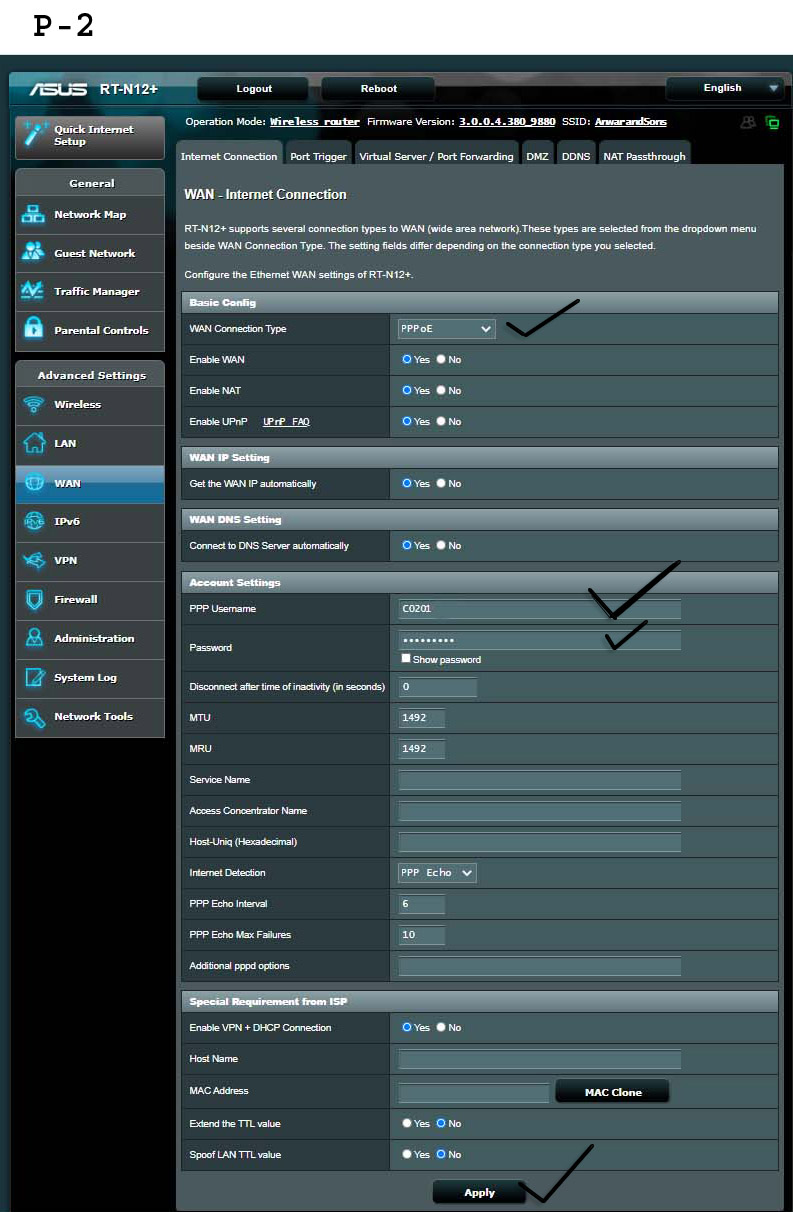Set Enable NAT to No
This screenshot has height=1212, width=793.
[441, 390]
